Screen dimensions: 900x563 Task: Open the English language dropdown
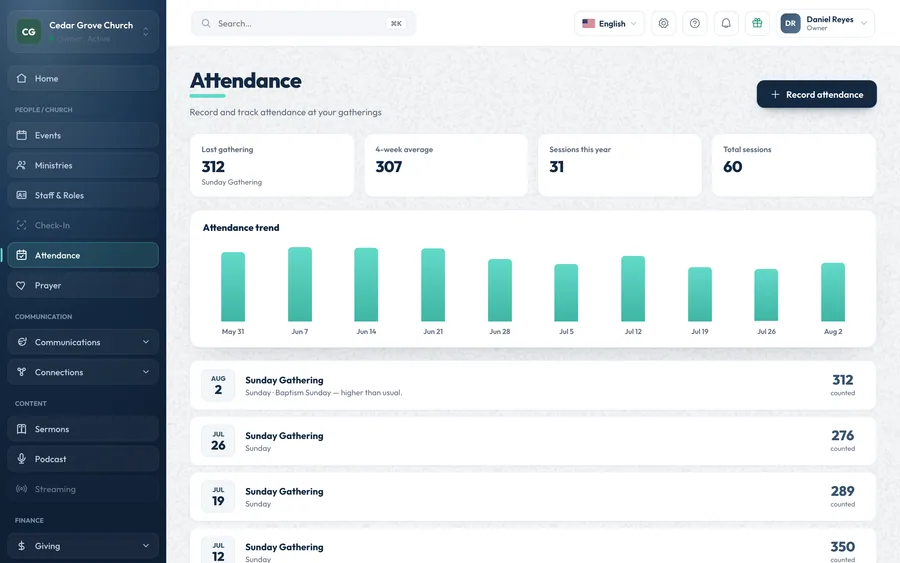point(609,24)
